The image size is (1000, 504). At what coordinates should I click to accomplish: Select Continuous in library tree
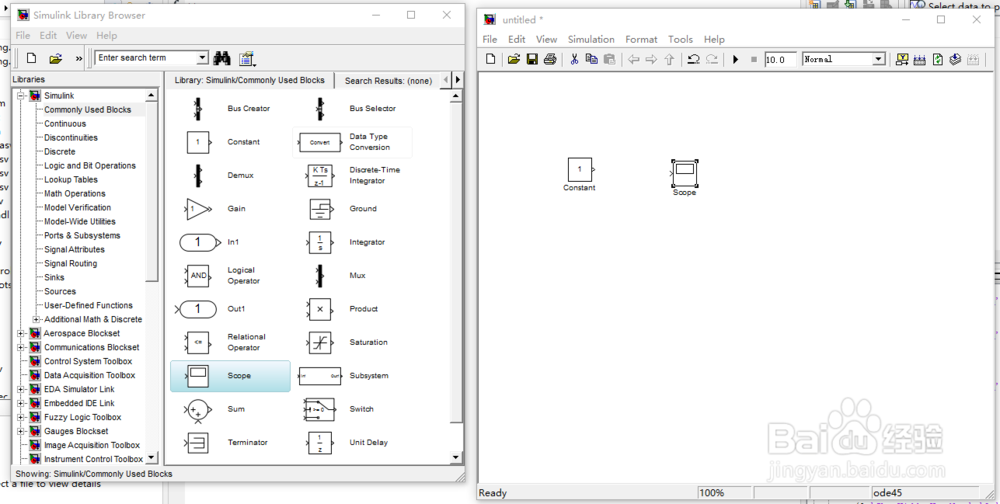tap(65, 124)
